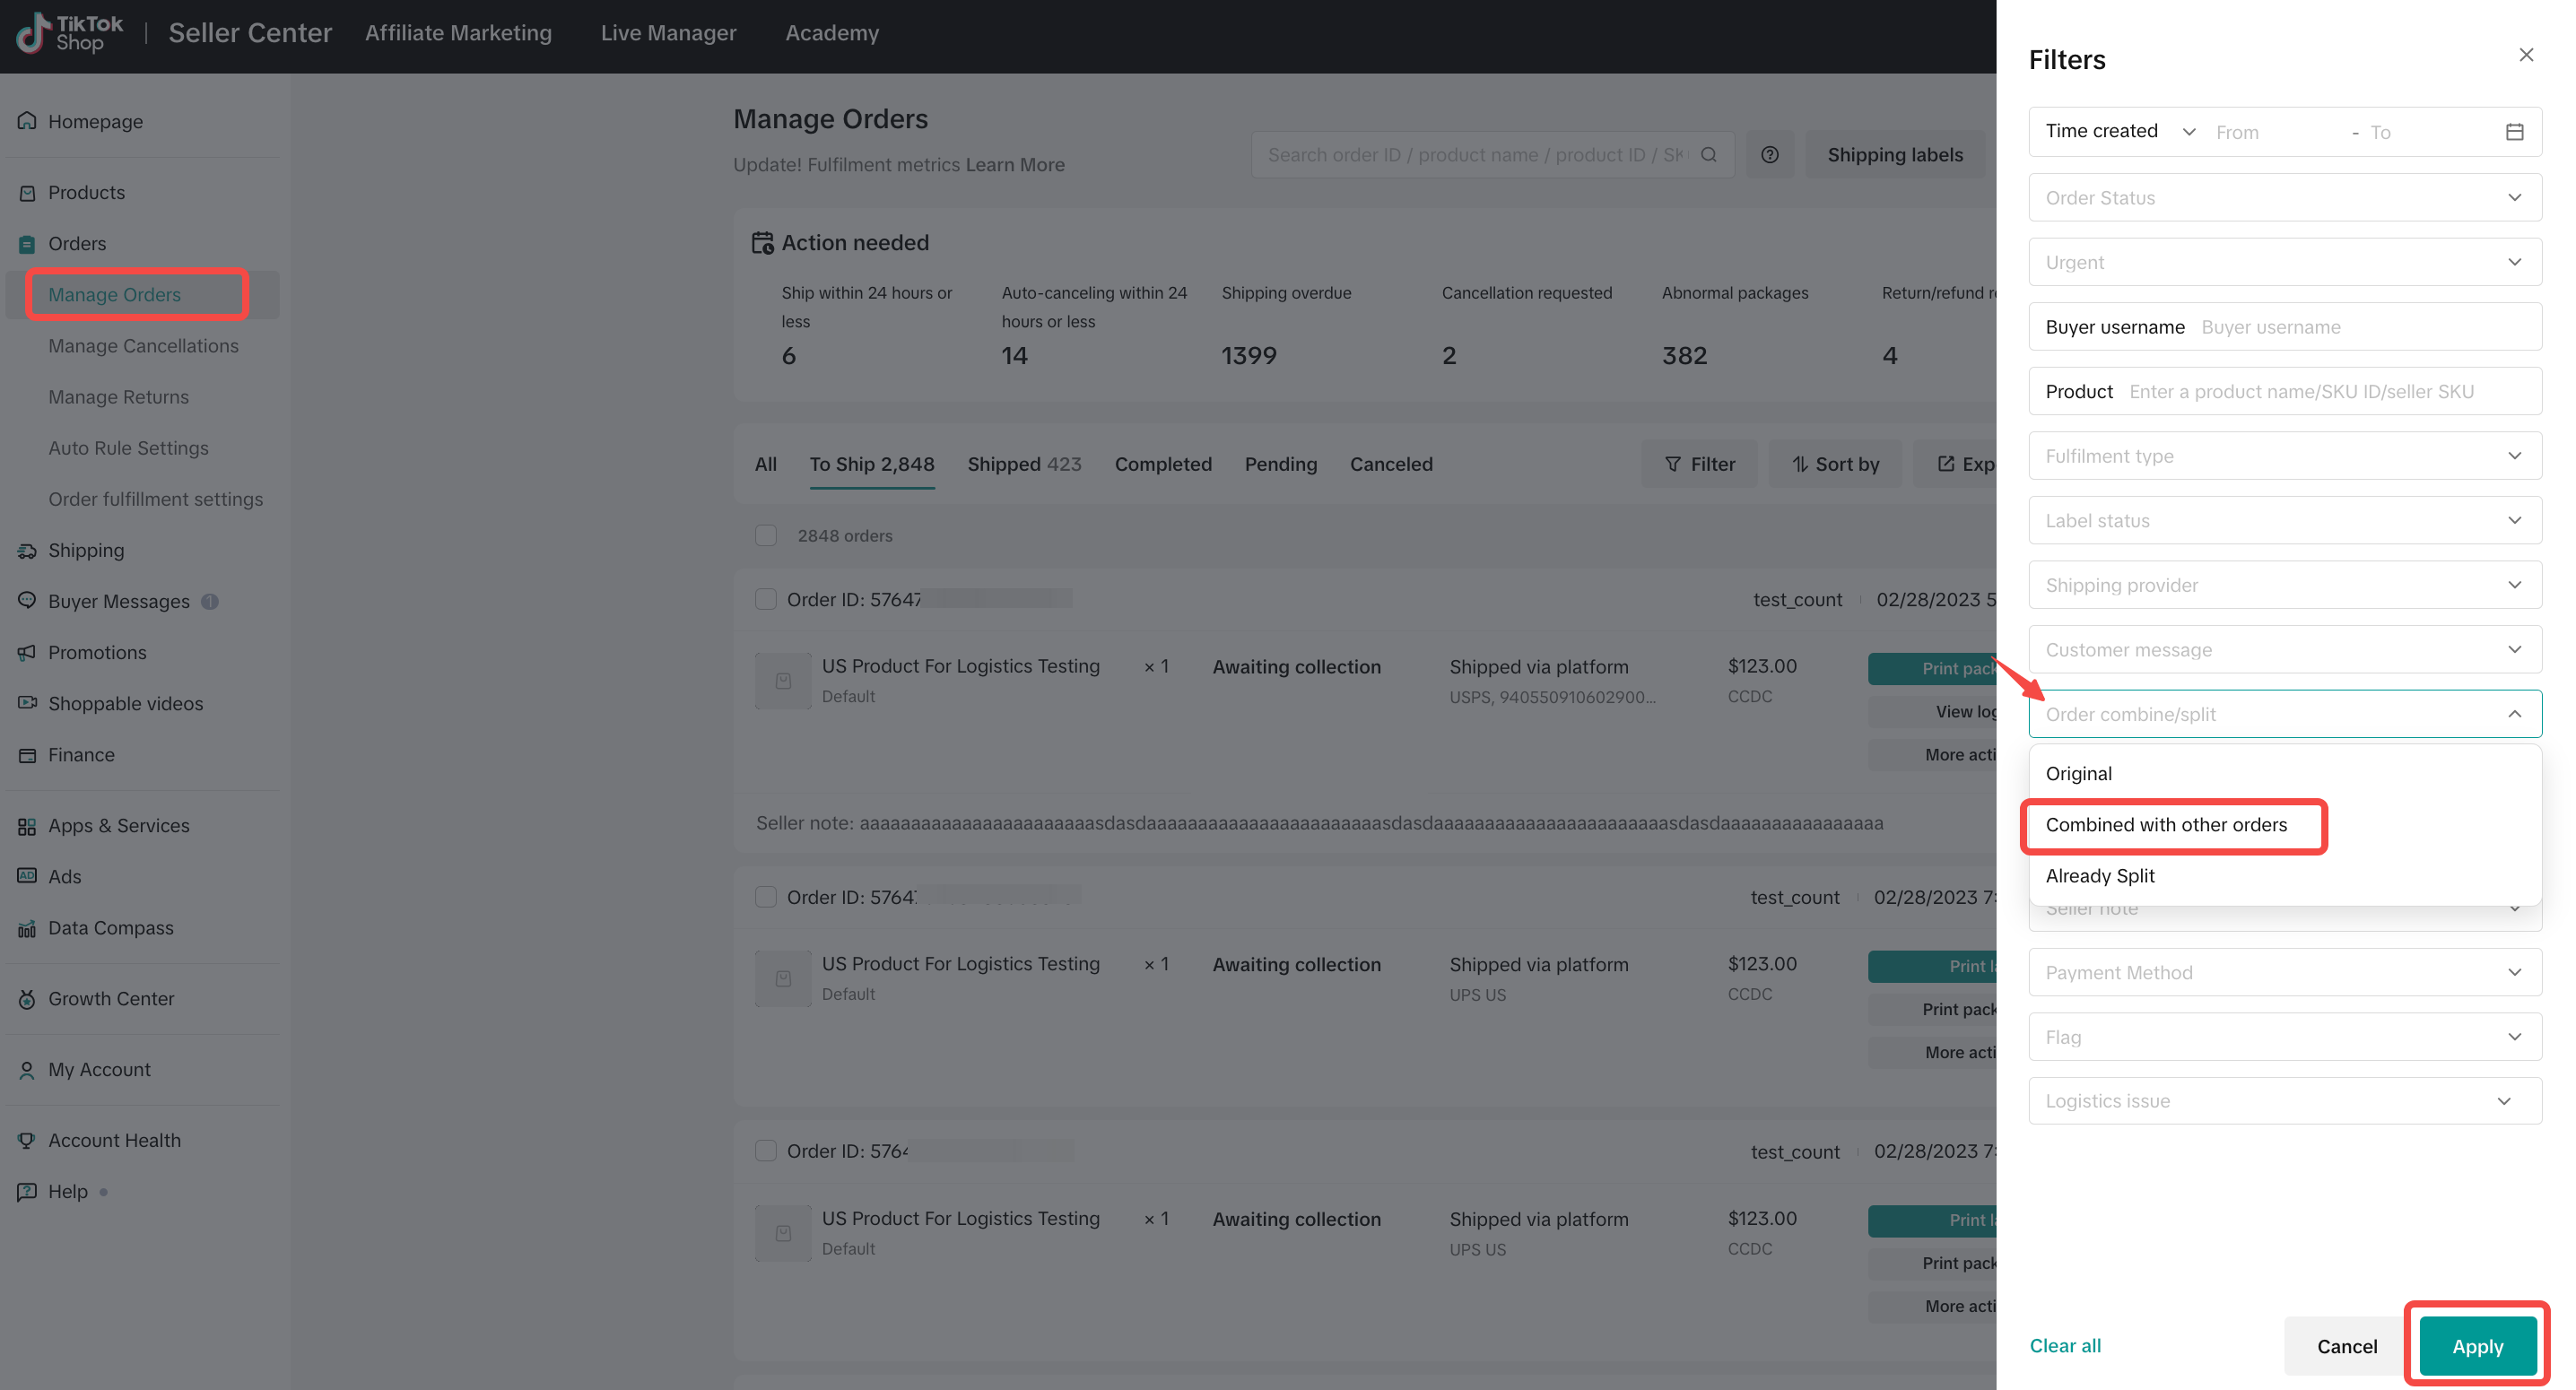Expand the Order Status filter dropdown
The width and height of the screenshot is (2576, 1390).
(2284, 198)
